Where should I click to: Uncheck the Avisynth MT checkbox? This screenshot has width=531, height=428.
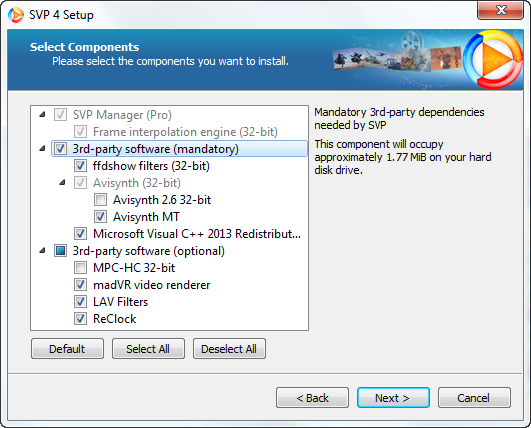click(x=101, y=217)
